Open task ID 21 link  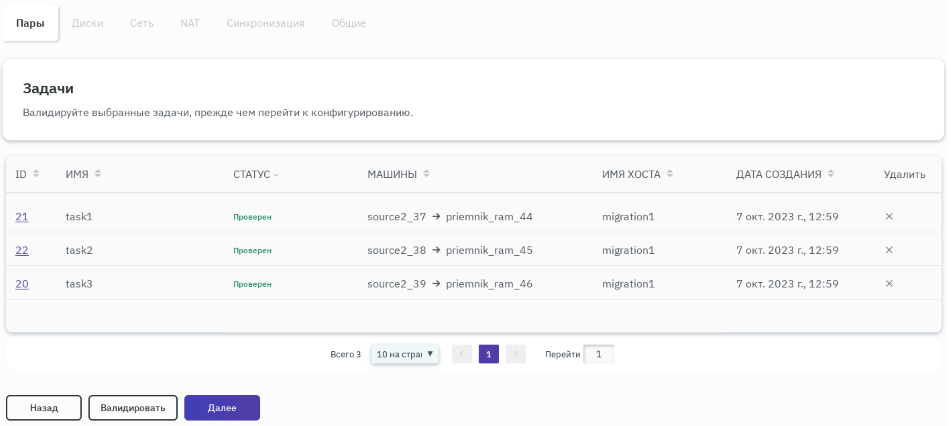[x=22, y=217]
